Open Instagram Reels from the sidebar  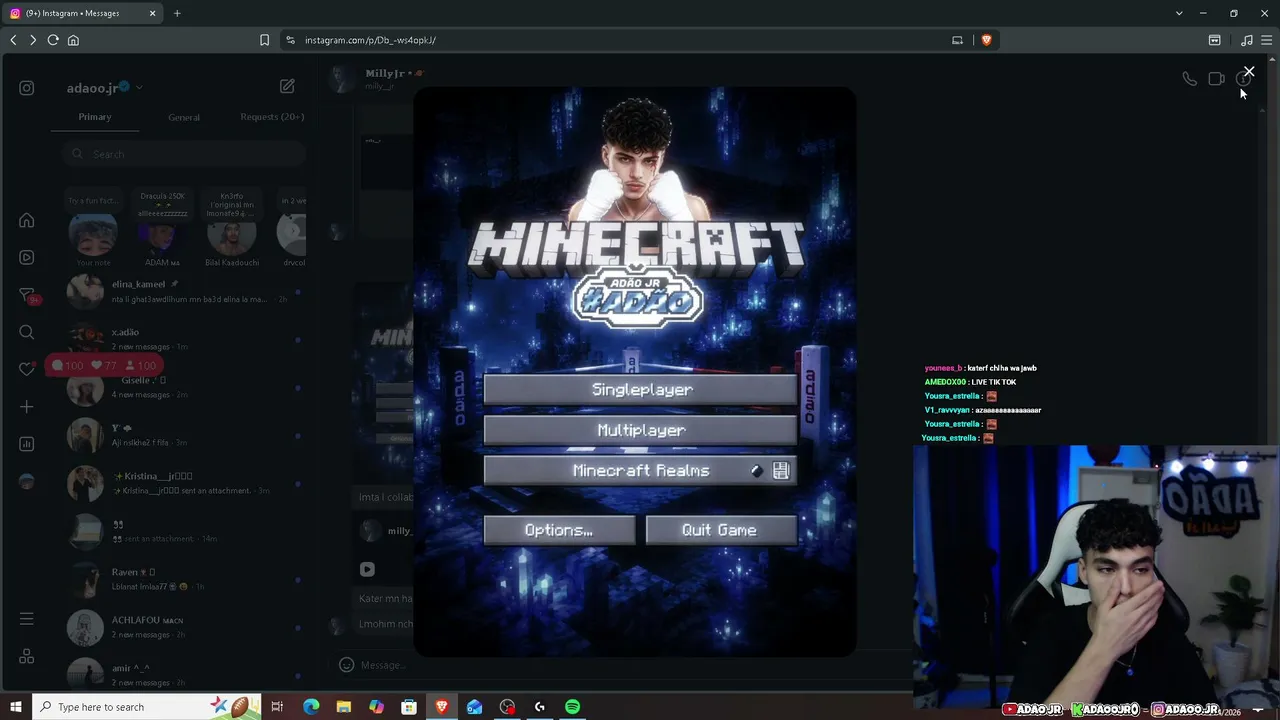[x=27, y=257]
